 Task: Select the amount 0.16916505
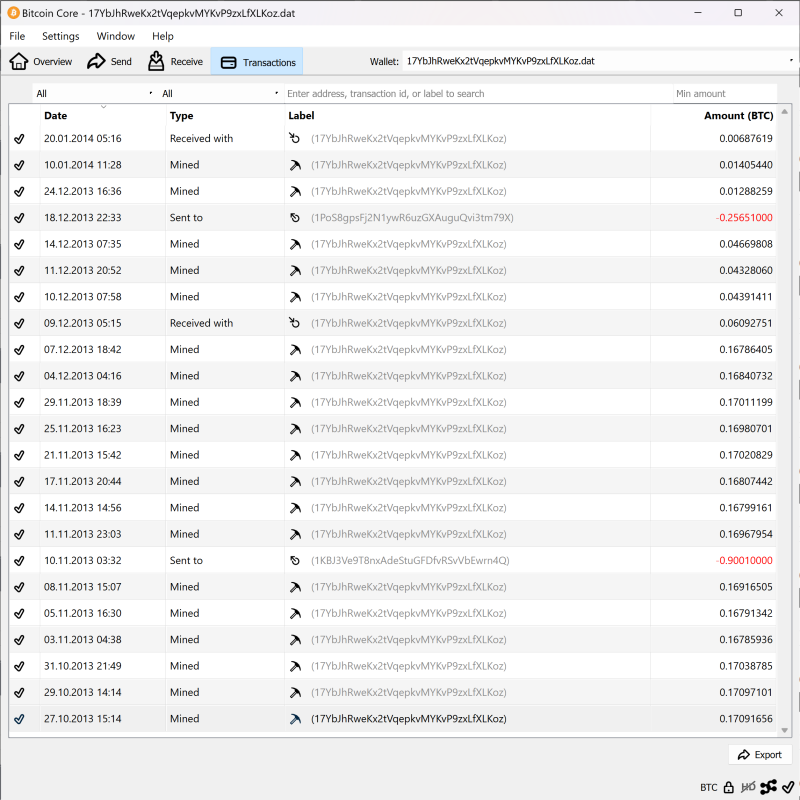pos(746,587)
